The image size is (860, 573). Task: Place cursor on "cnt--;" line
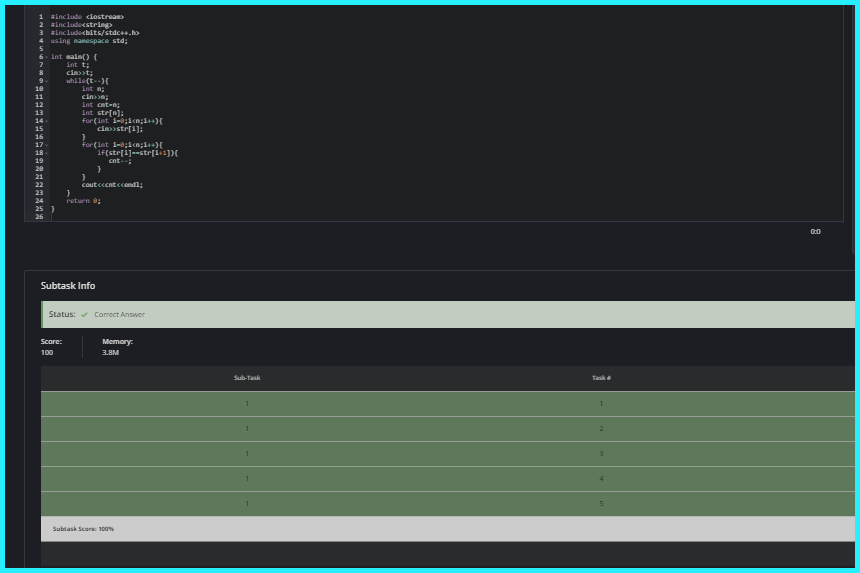tap(120, 161)
